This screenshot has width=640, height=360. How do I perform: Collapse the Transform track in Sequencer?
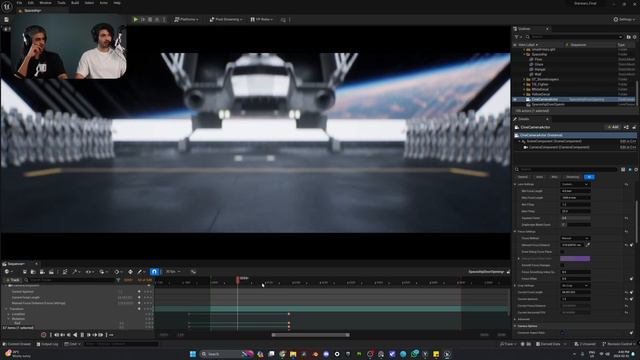(6, 309)
